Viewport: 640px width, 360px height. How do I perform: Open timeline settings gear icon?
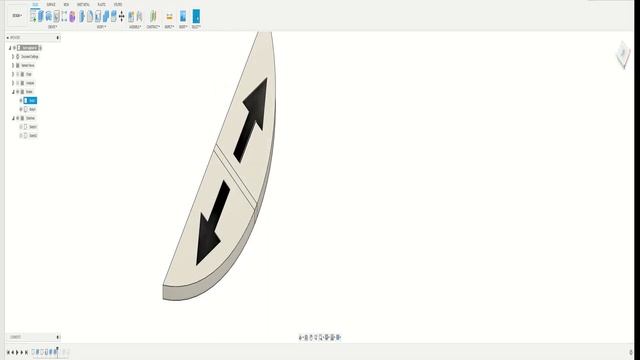coord(631,352)
